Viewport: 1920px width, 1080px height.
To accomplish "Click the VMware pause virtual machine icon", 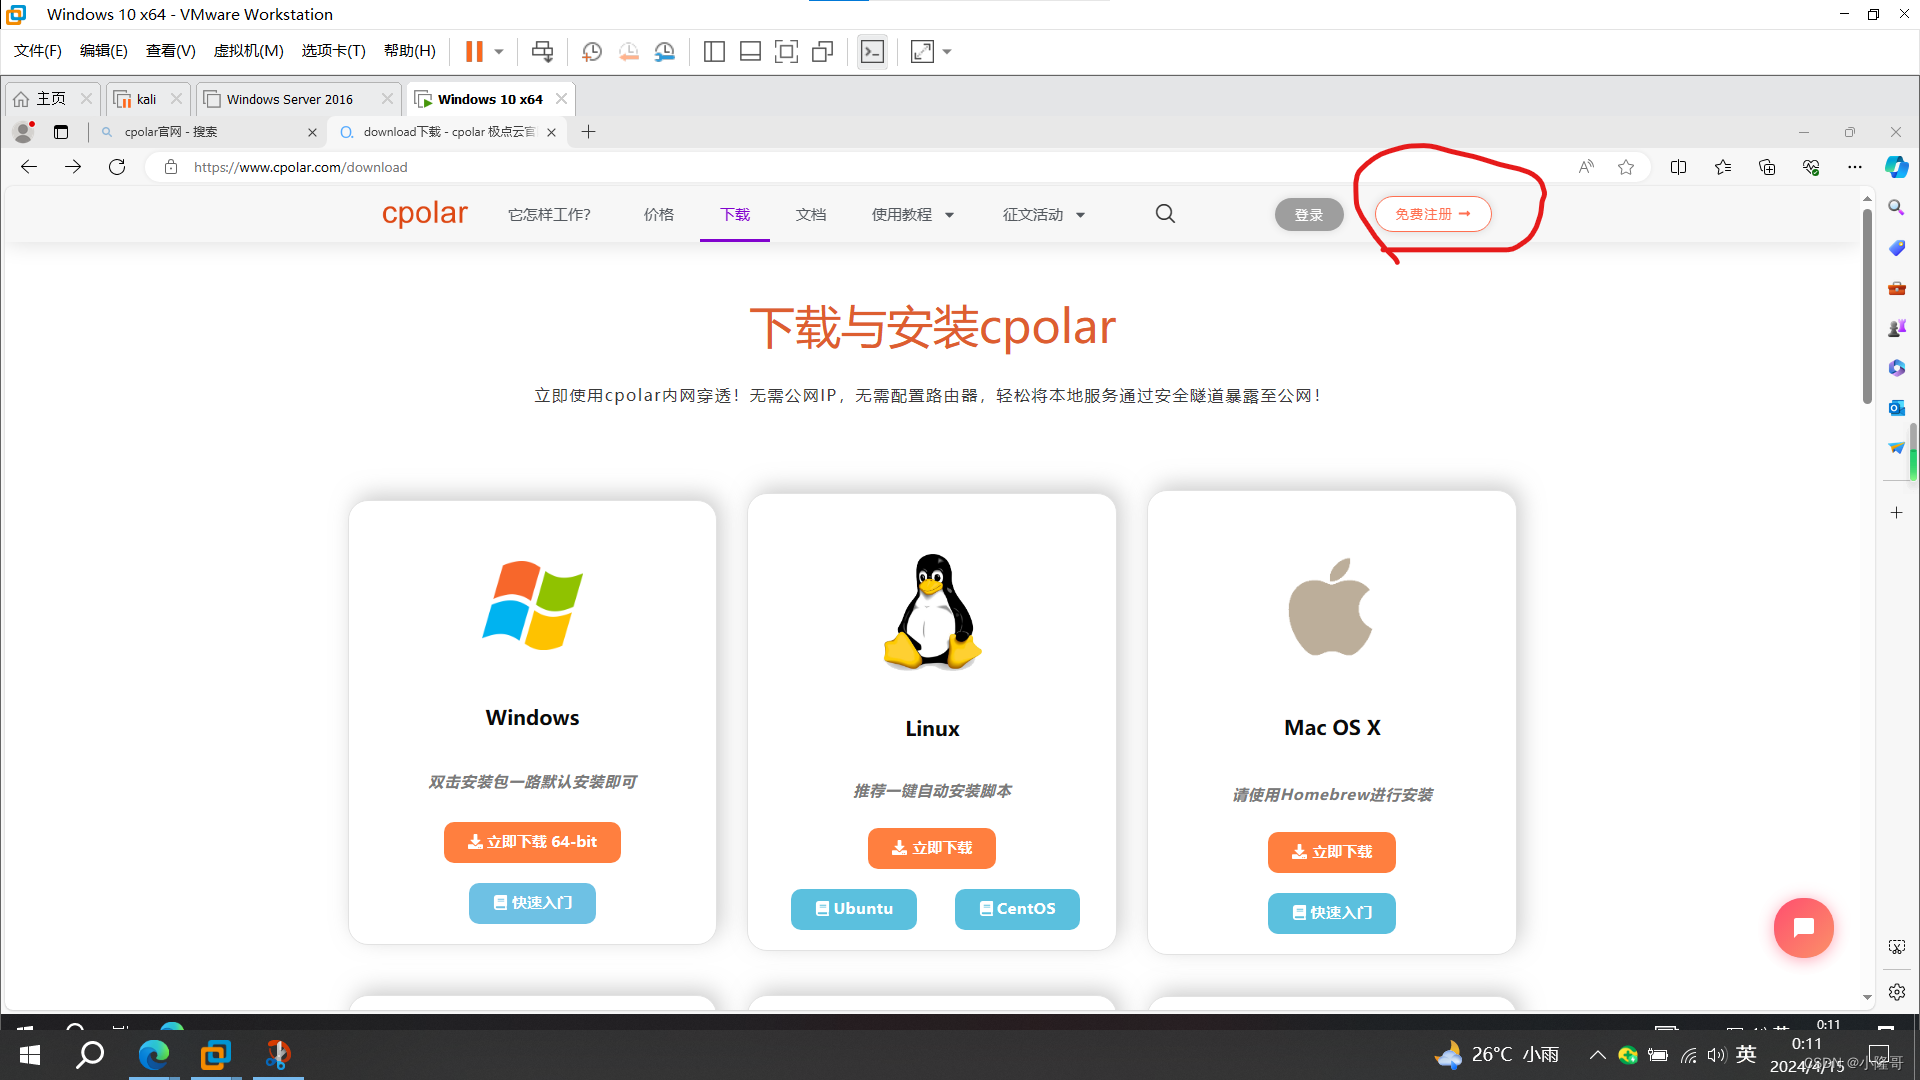I will click(474, 51).
